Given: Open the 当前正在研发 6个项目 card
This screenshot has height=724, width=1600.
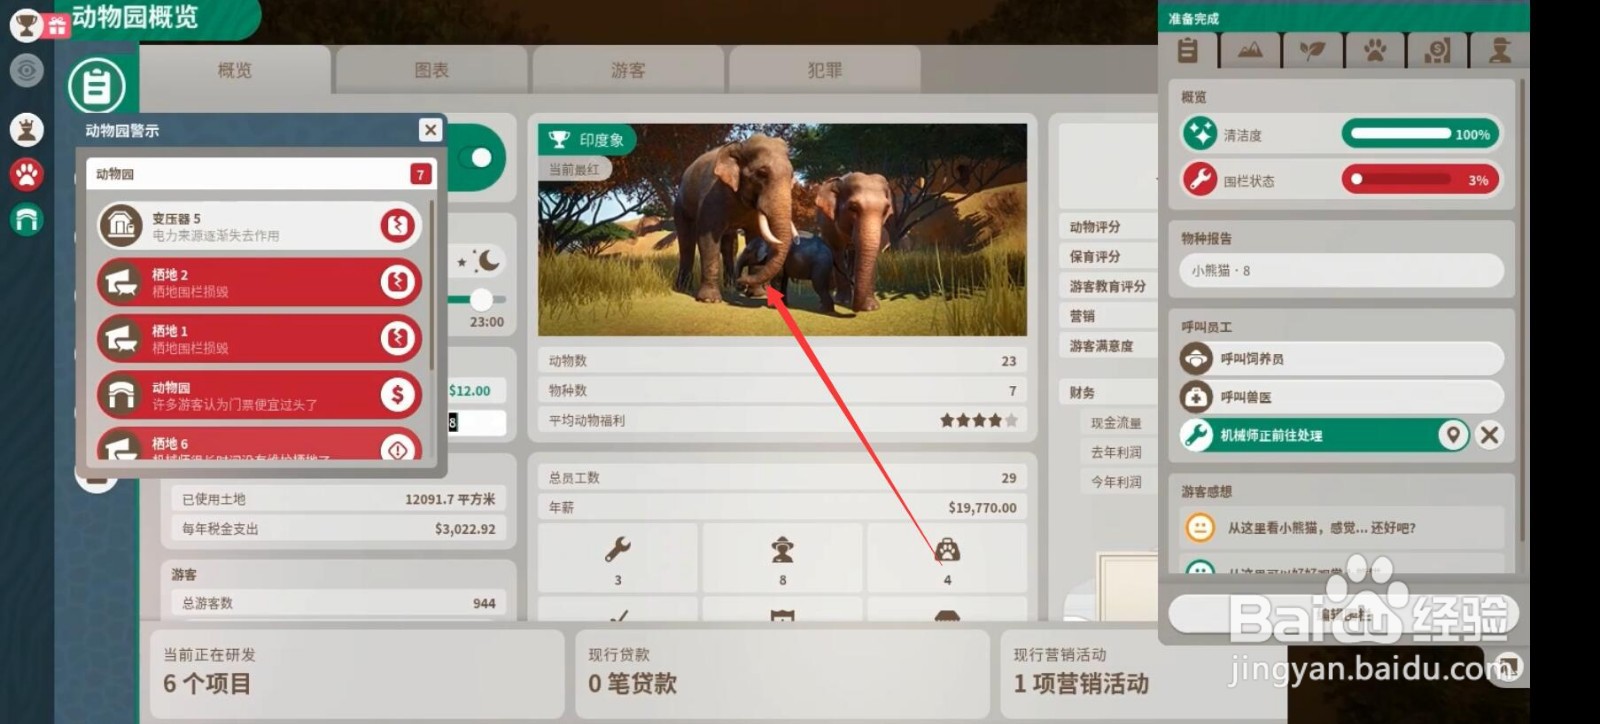Looking at the screenshot, I should [x=357, y=673].
